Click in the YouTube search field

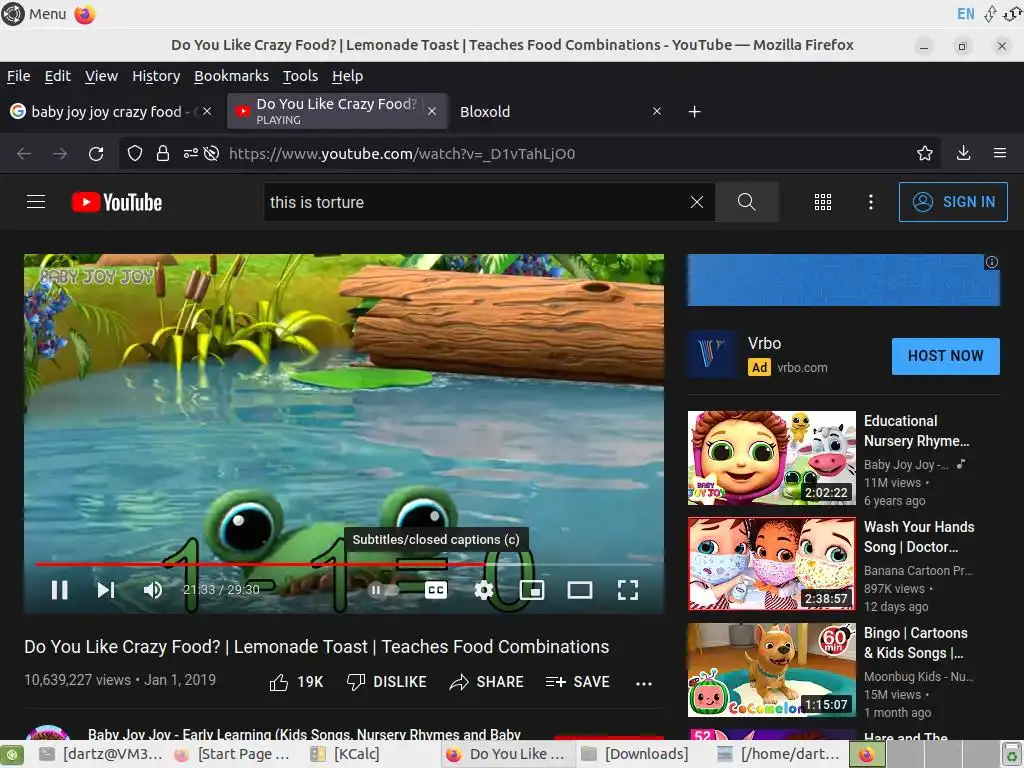477,202
